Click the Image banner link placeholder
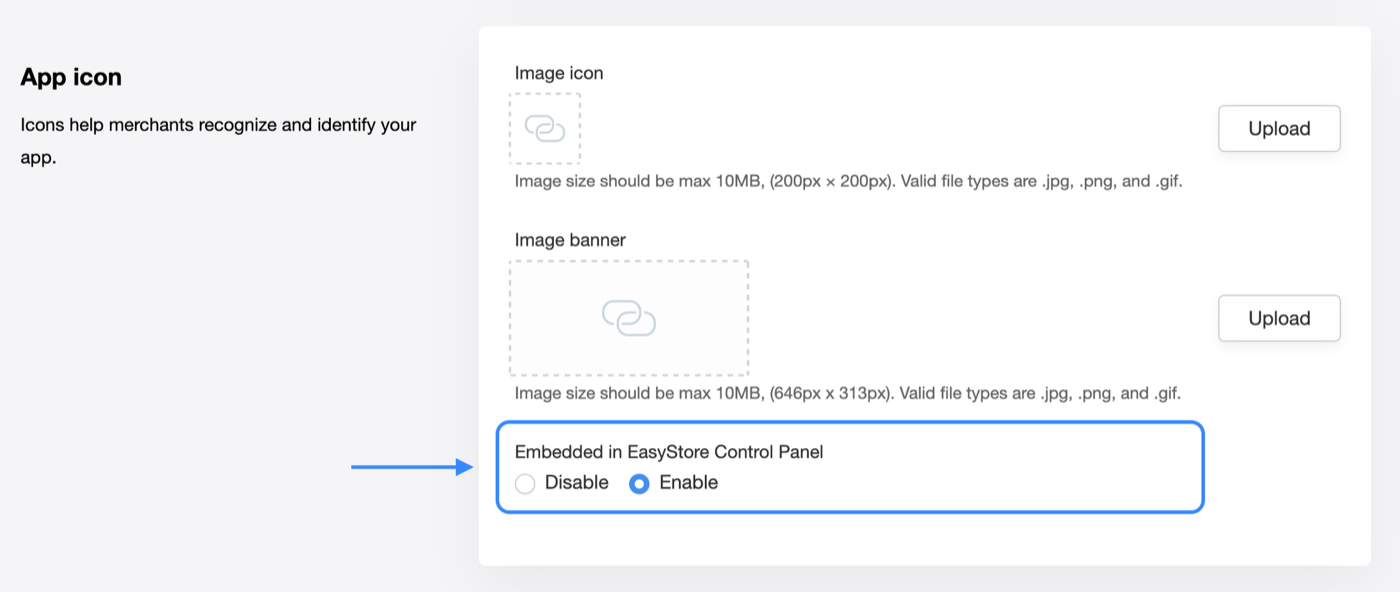This screenshot has height=592, width=1400. 629,318
